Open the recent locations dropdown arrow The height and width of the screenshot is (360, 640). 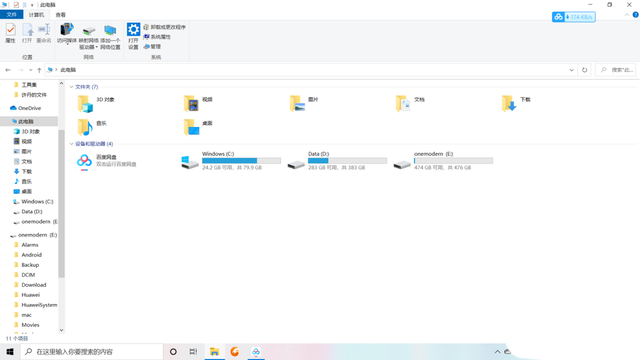[x=31, y=70]
